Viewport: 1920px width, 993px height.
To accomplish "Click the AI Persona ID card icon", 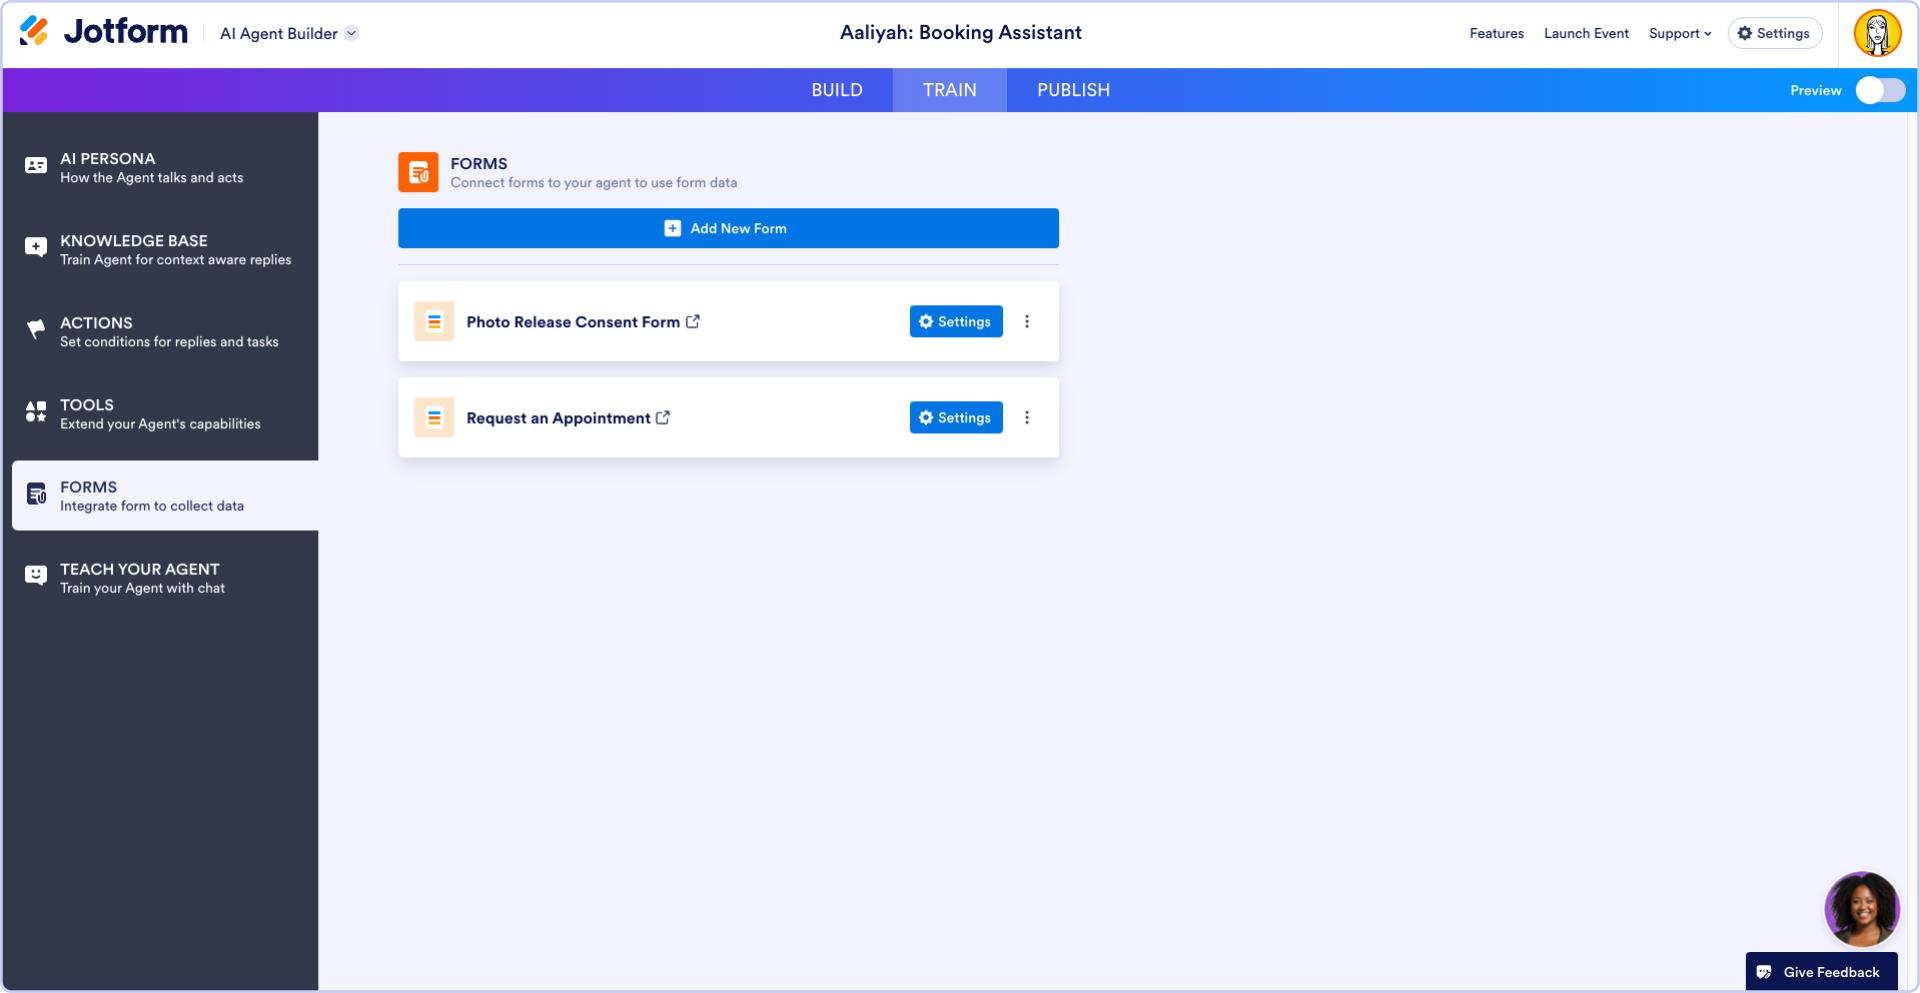I will pos(36,166).
